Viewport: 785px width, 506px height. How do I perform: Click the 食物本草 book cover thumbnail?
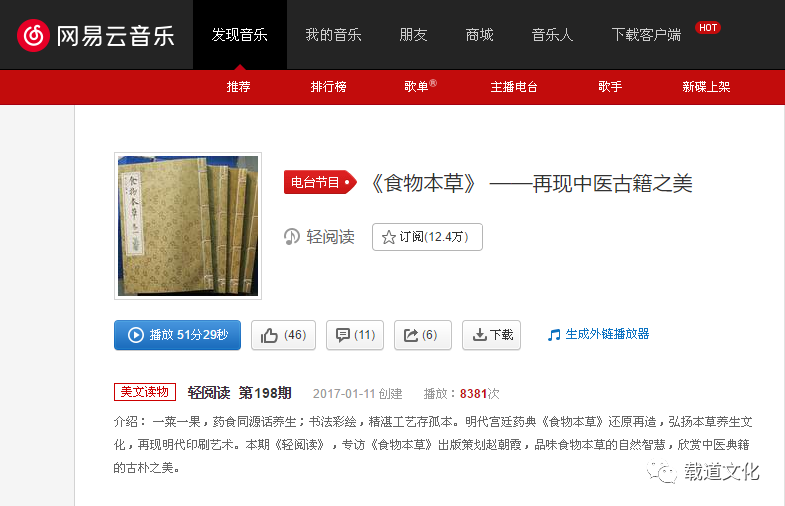click(188, 226)
